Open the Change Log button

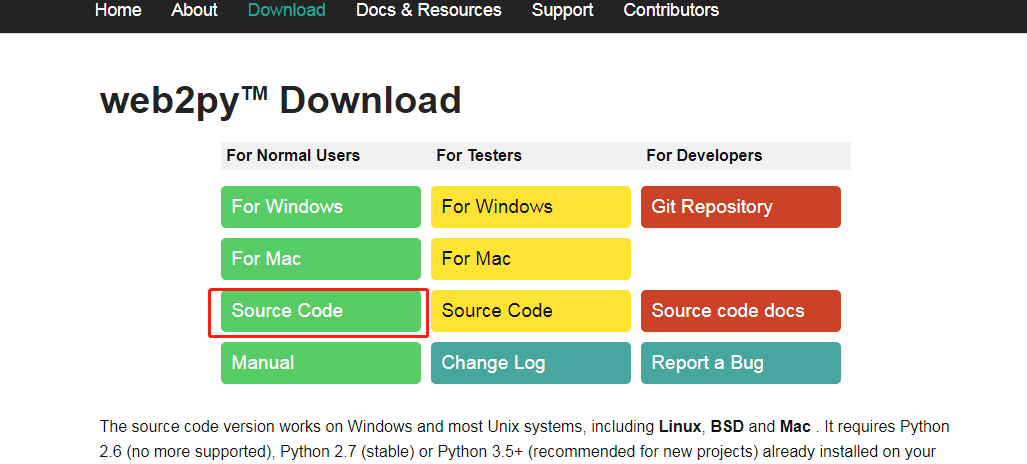pos(531,363)
